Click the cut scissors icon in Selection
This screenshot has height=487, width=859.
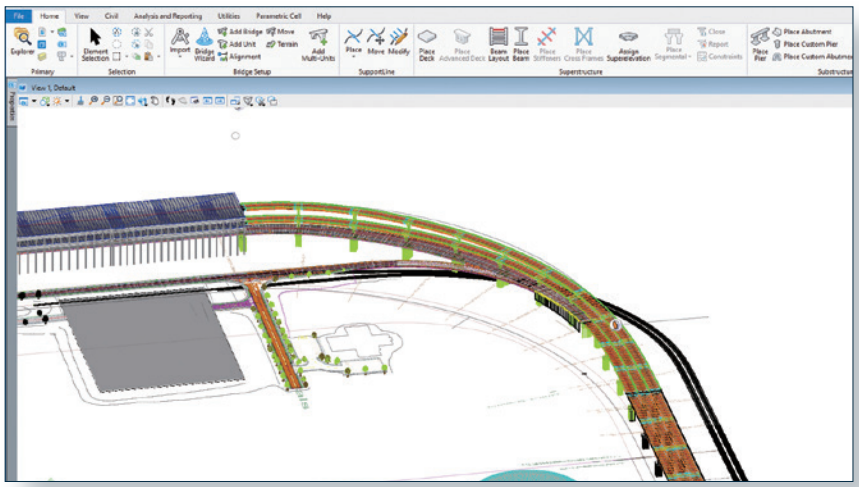(x=148, y=32)
